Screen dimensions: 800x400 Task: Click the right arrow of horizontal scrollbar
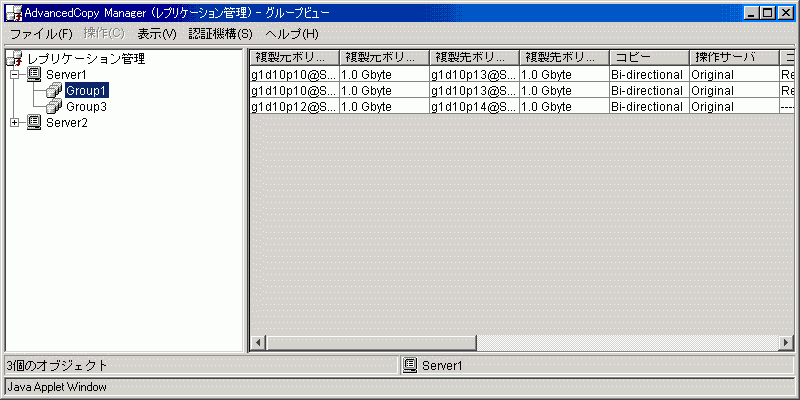point(786,342)
